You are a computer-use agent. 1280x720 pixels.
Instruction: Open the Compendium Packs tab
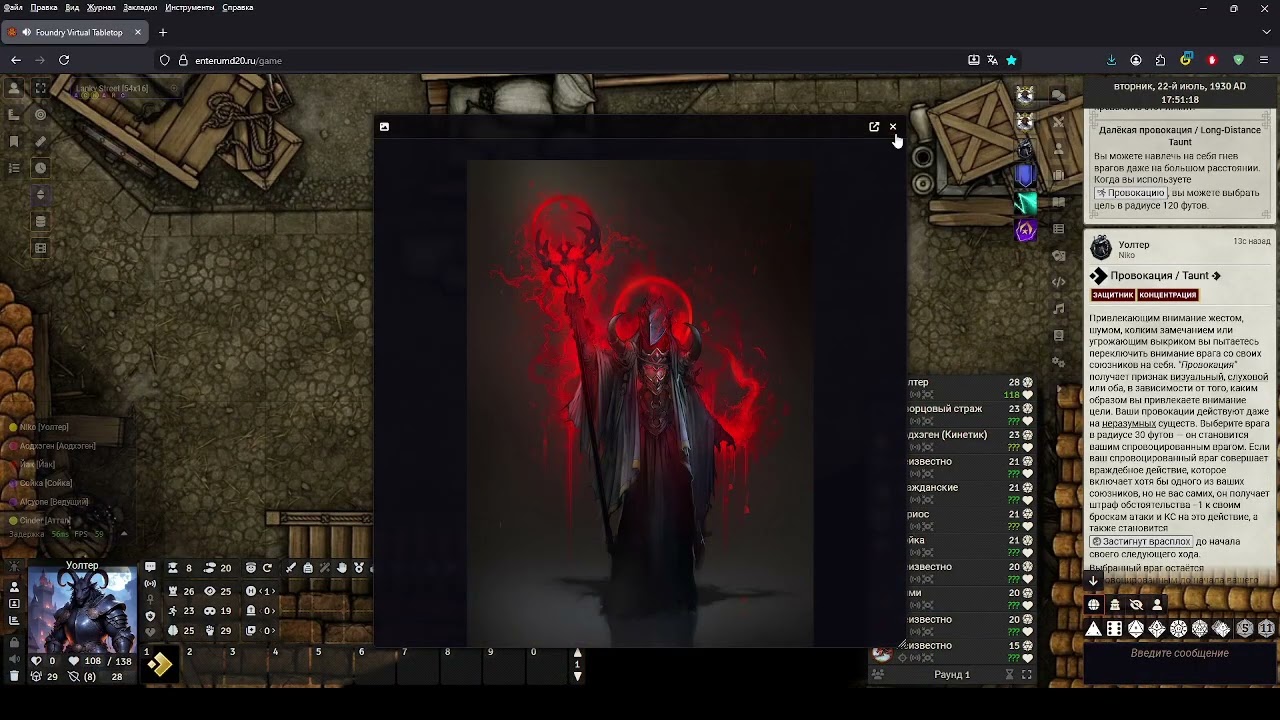coord(1059,335)
